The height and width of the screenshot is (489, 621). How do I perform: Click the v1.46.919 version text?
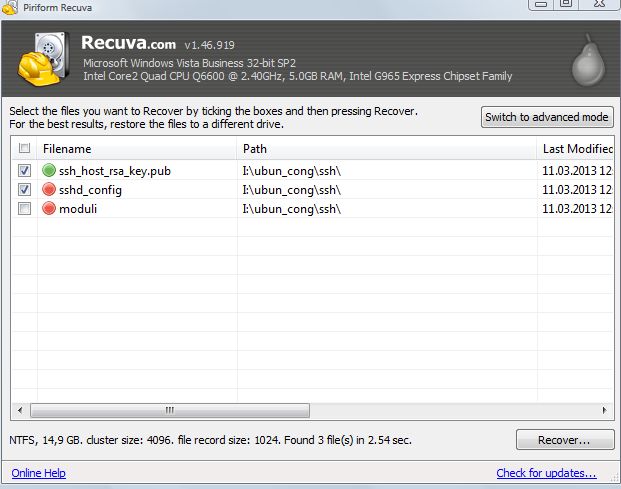(210, 45)
